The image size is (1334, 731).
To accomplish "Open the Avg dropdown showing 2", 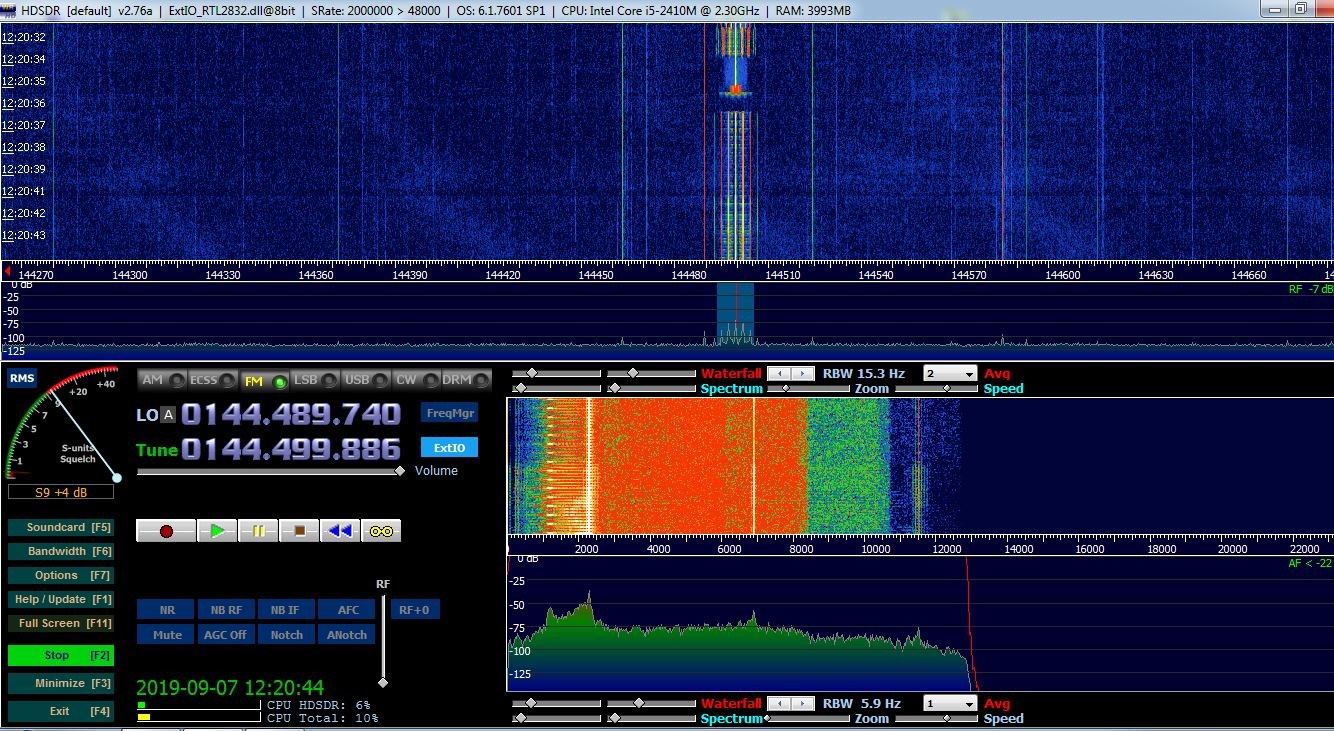I will (949, 374).
